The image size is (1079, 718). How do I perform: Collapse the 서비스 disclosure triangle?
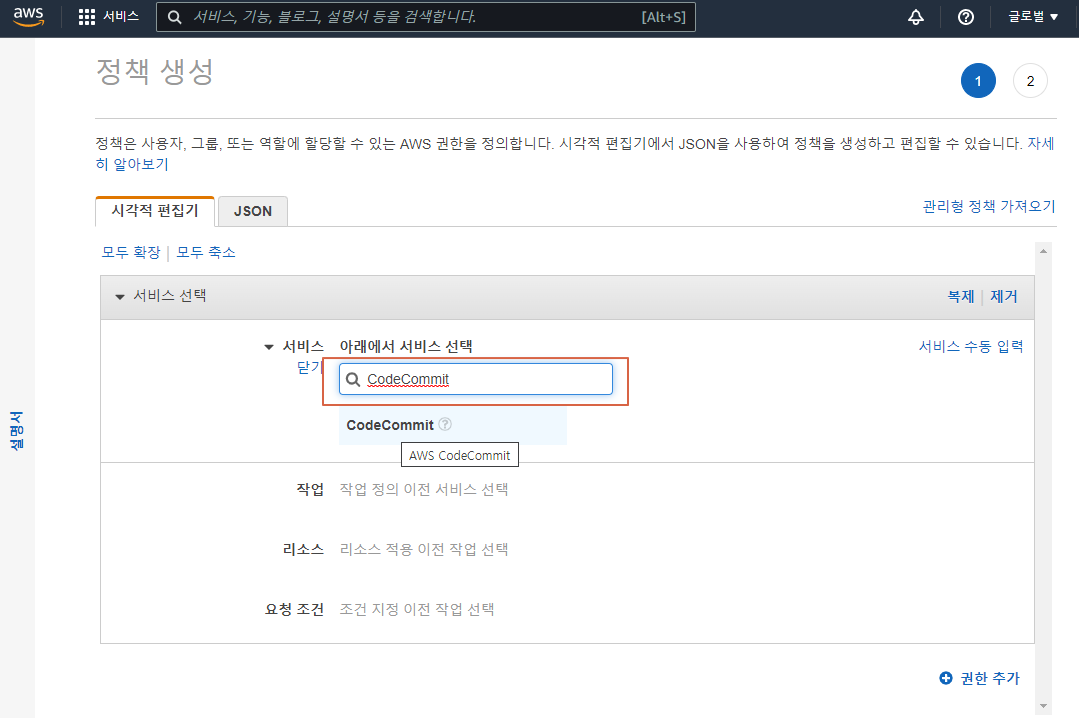(269, 347)
